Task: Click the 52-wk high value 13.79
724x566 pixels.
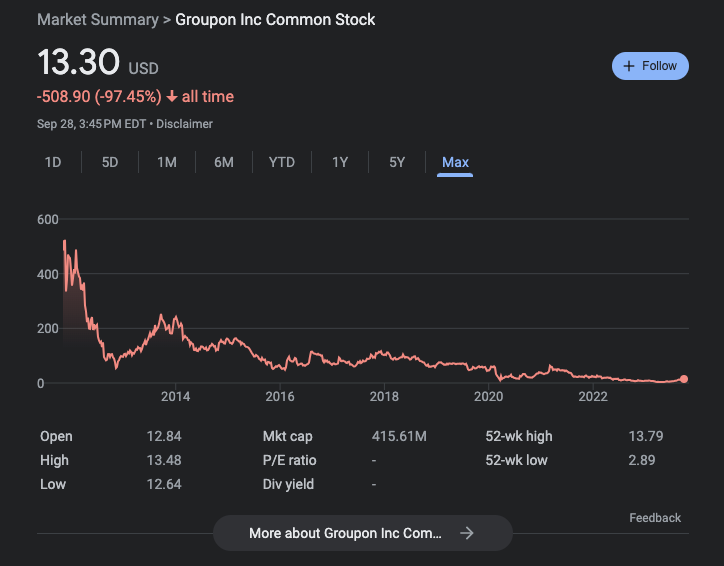Action: pyautogui.click(x=646, y=436)
